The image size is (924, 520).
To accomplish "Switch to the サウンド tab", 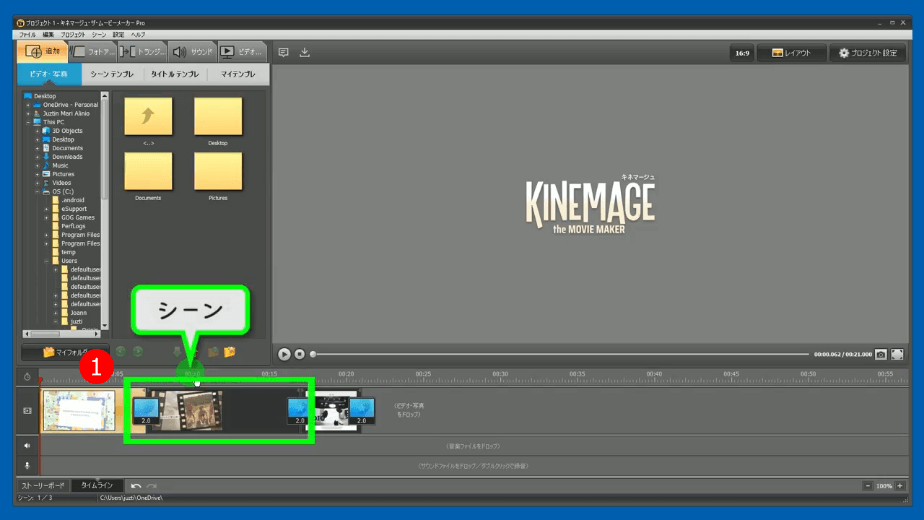I will (191, 51).
